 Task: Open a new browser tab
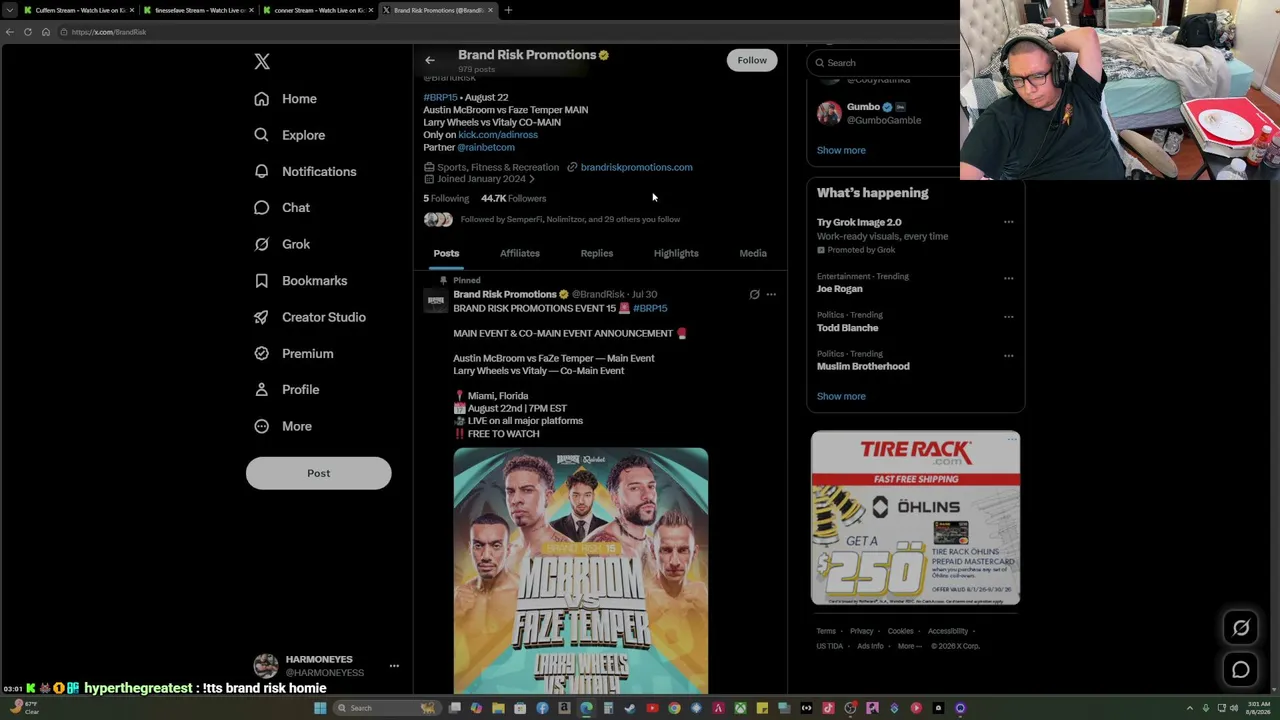508,10
